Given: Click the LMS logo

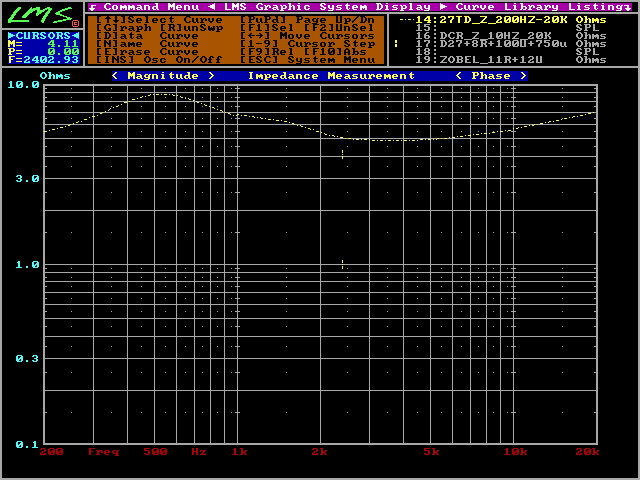Looking at the screenshot, I should click(x=42, y=15).
